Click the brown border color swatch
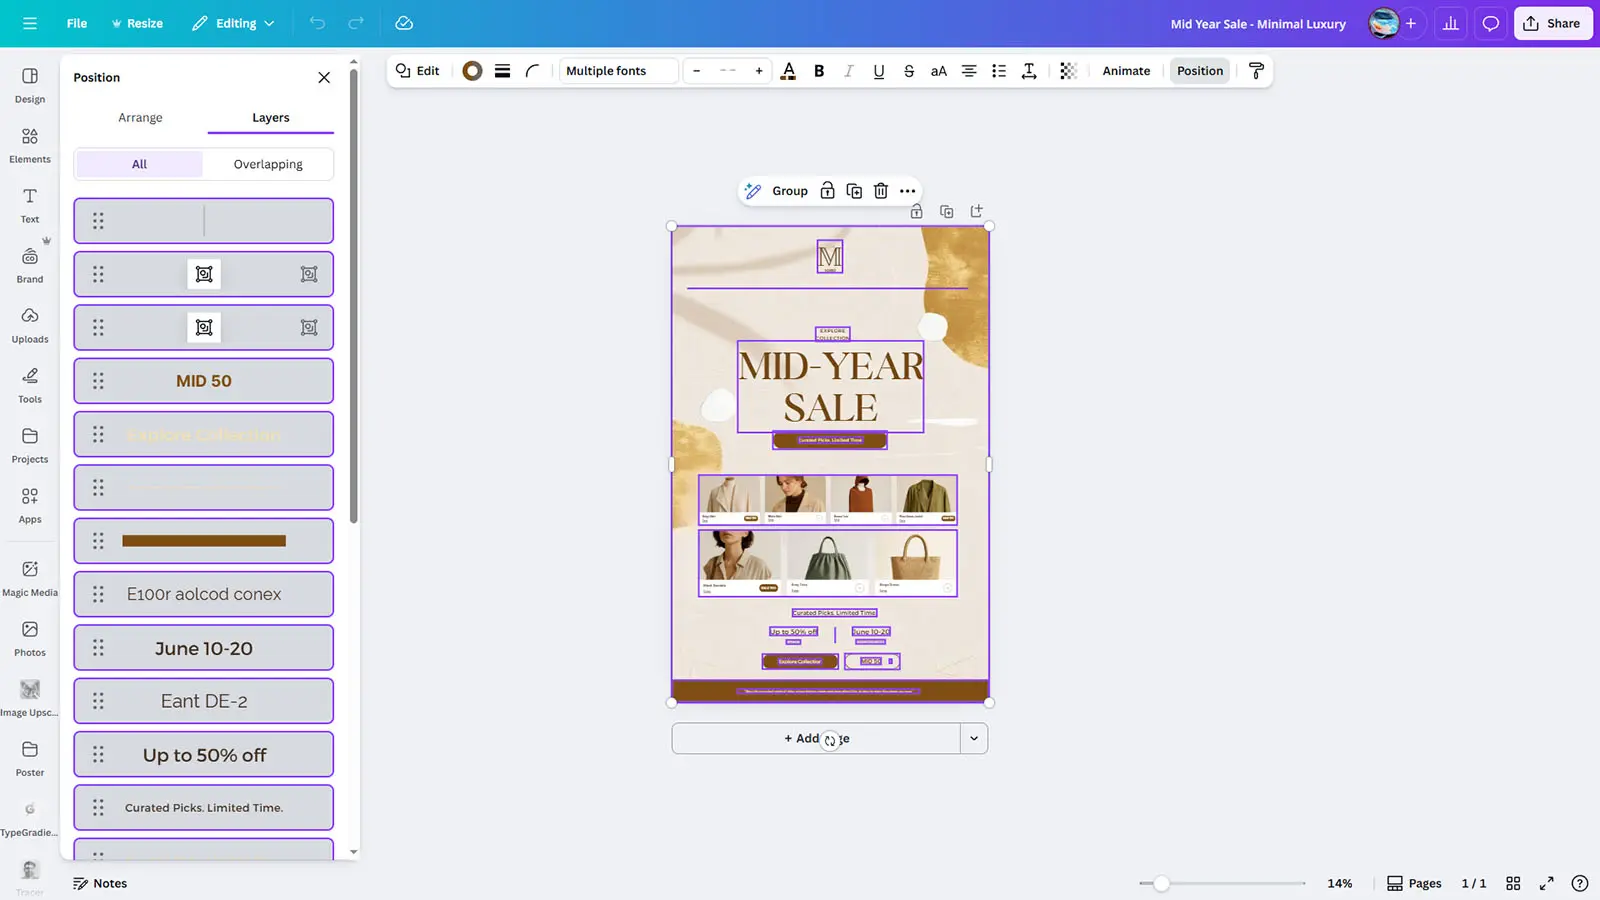Image resolution: width=1600 pixels, height=900 pixels. (472, 71)
